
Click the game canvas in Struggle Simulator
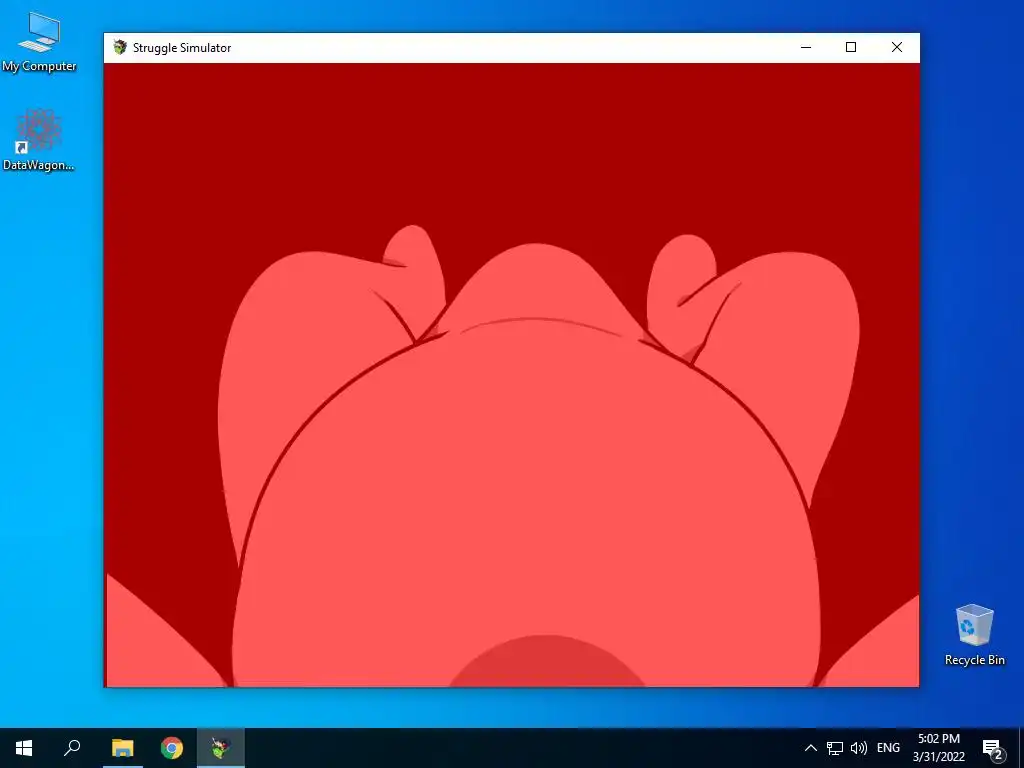pyautogui.click(x=512, y=375)
